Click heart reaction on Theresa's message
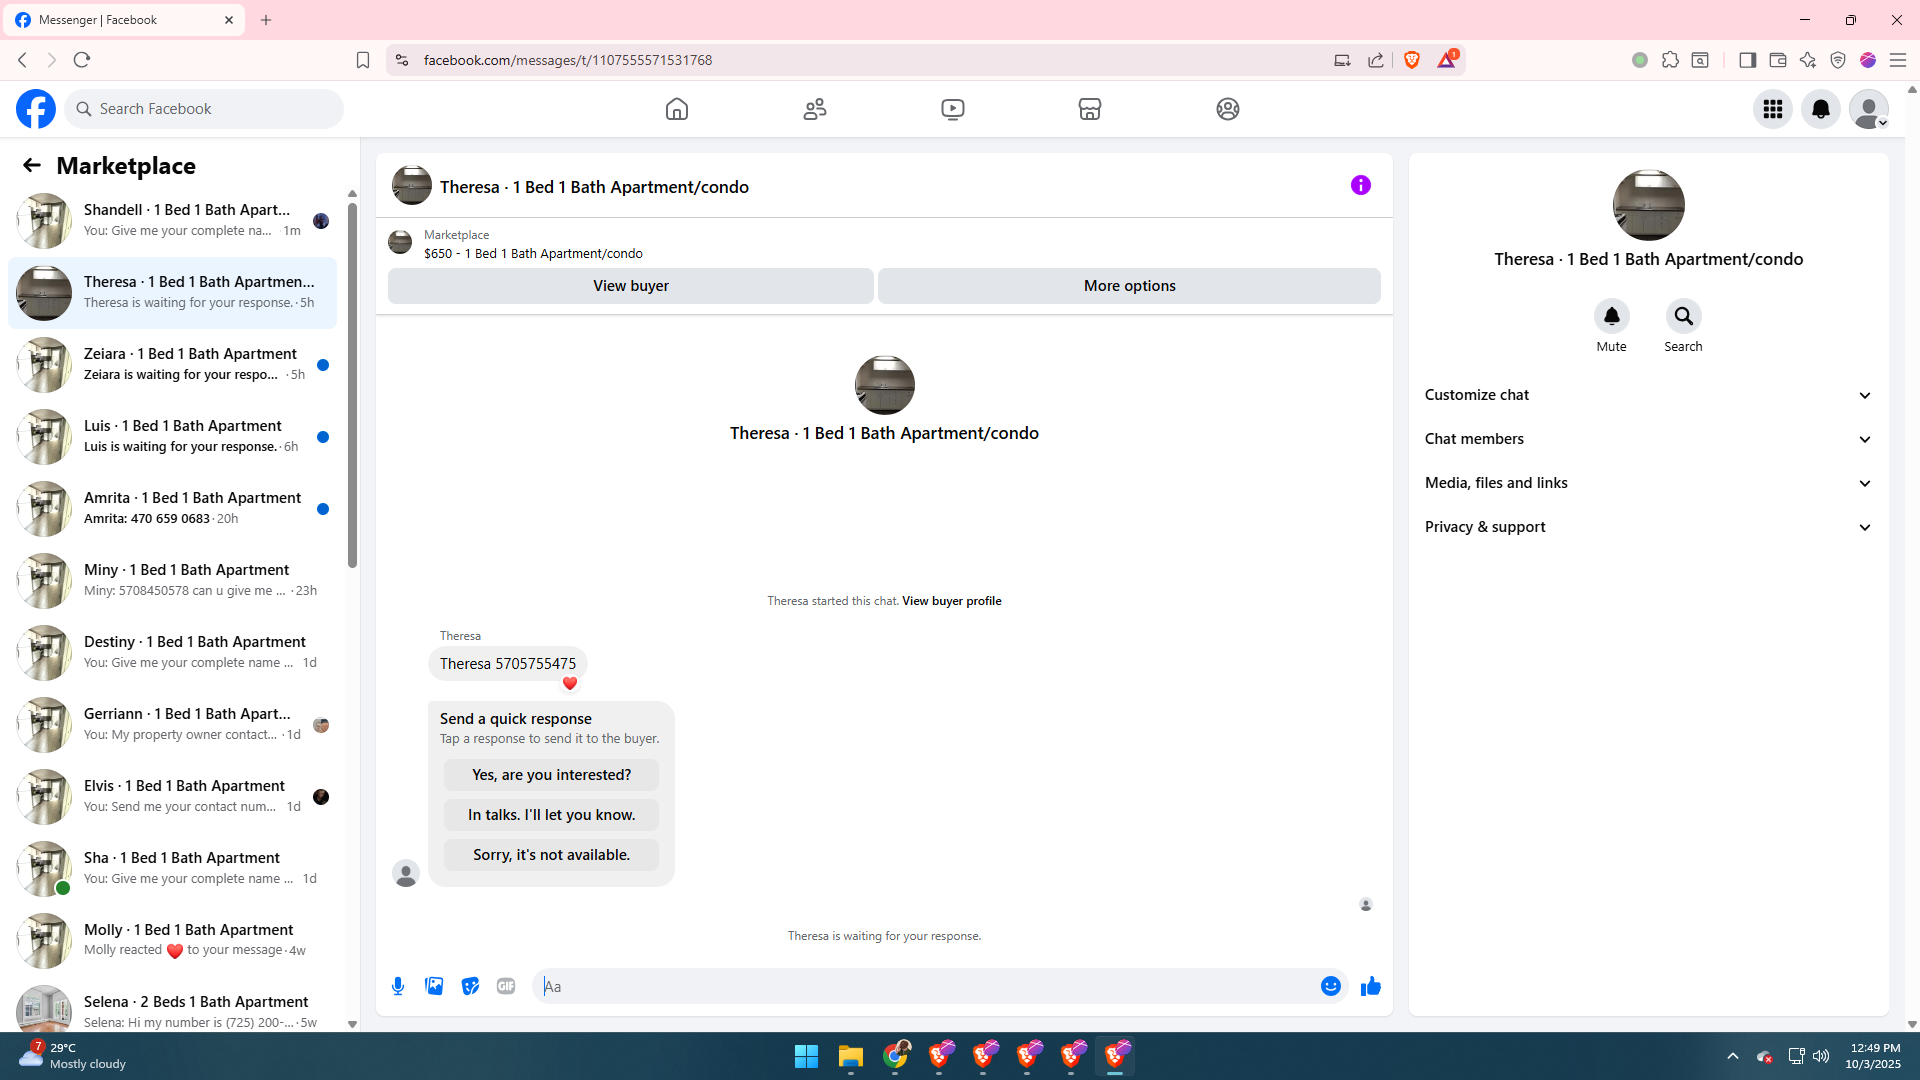Screen dimensions: 1920x1080 pyautogui.click(x=570, y=684)
